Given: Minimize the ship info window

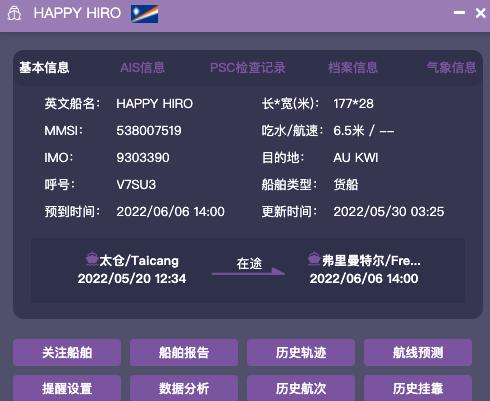Looking at the screenshot, I should tap(459, 13).
